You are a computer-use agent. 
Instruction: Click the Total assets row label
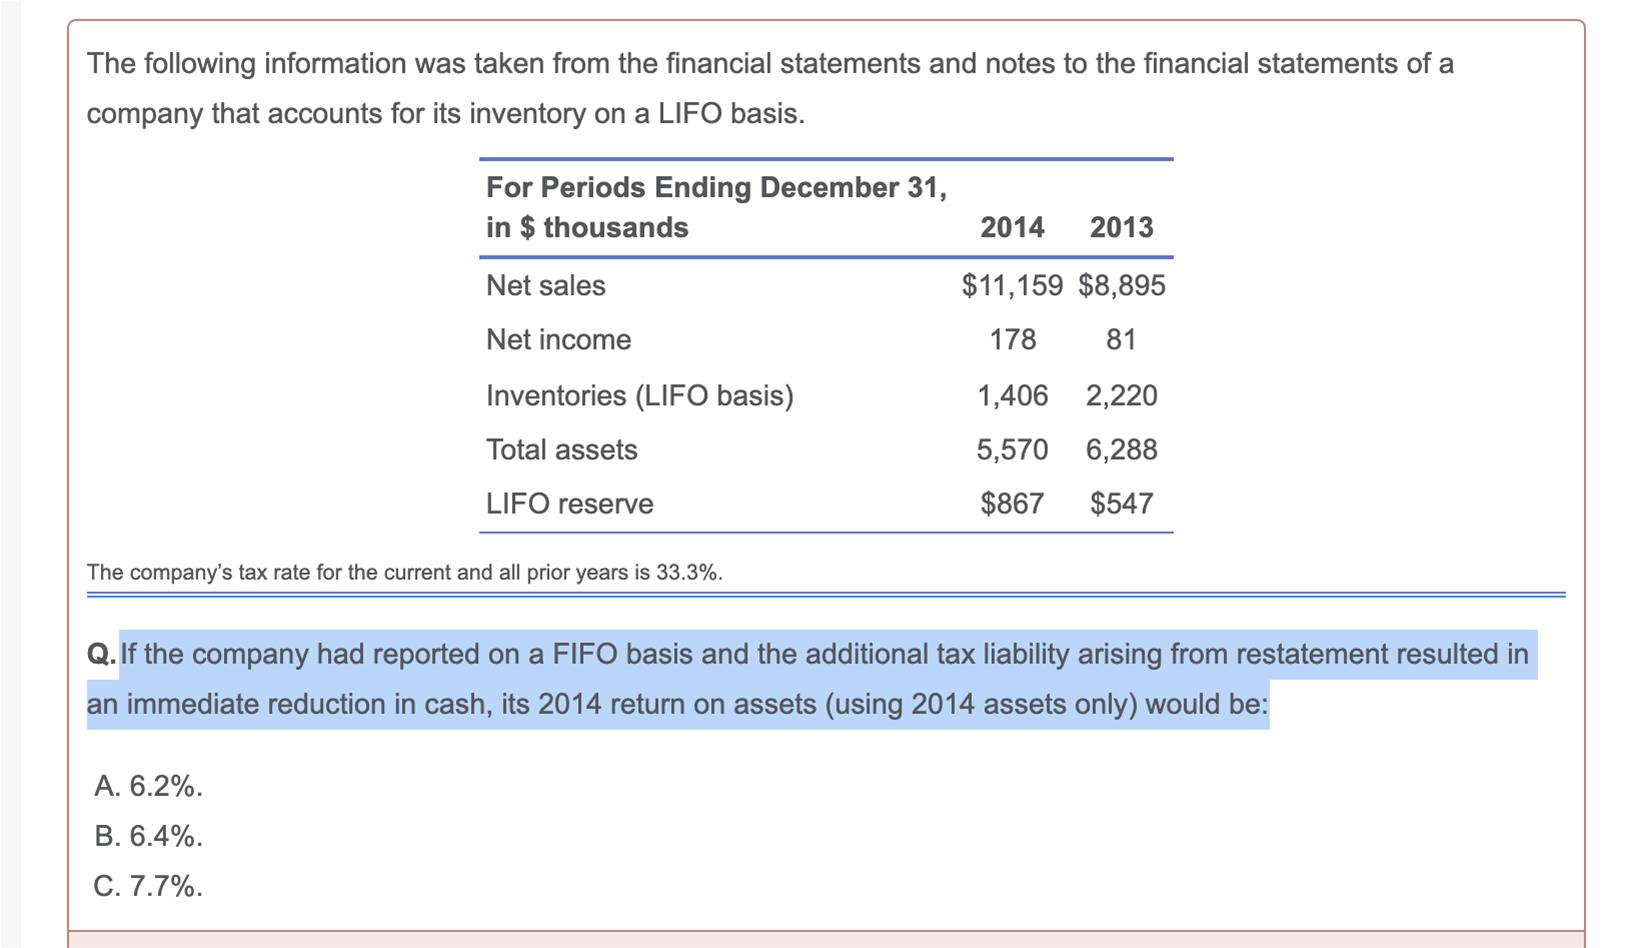tap(562, 450)
